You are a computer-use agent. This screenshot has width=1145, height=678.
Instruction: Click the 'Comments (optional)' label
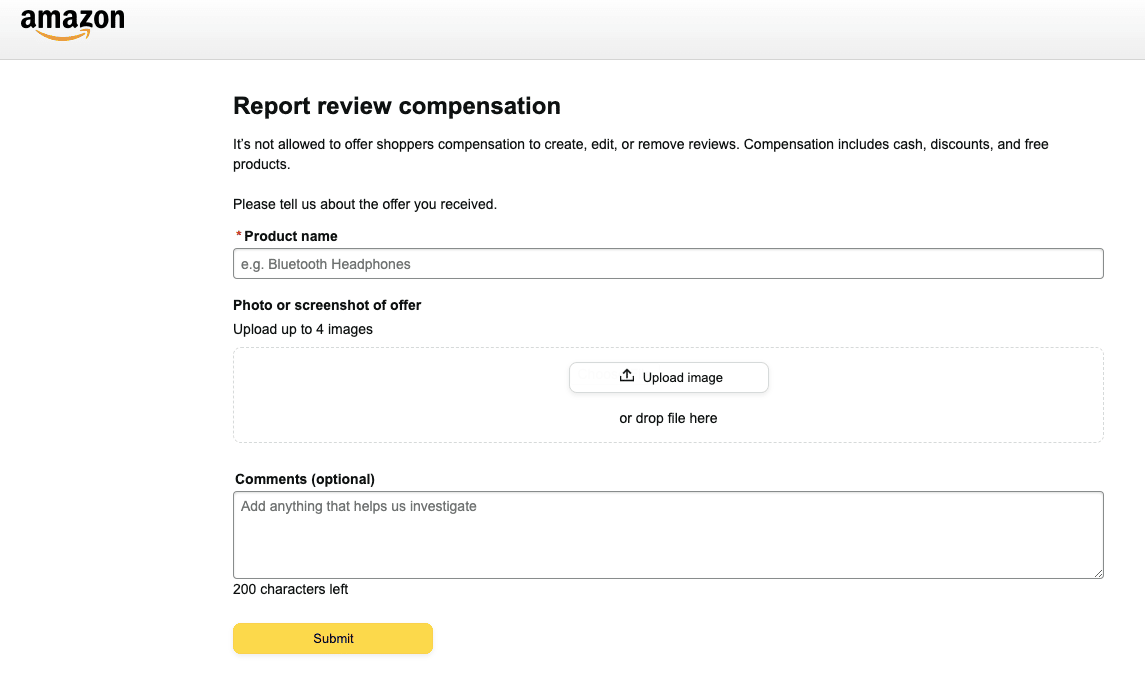[305, 479]
